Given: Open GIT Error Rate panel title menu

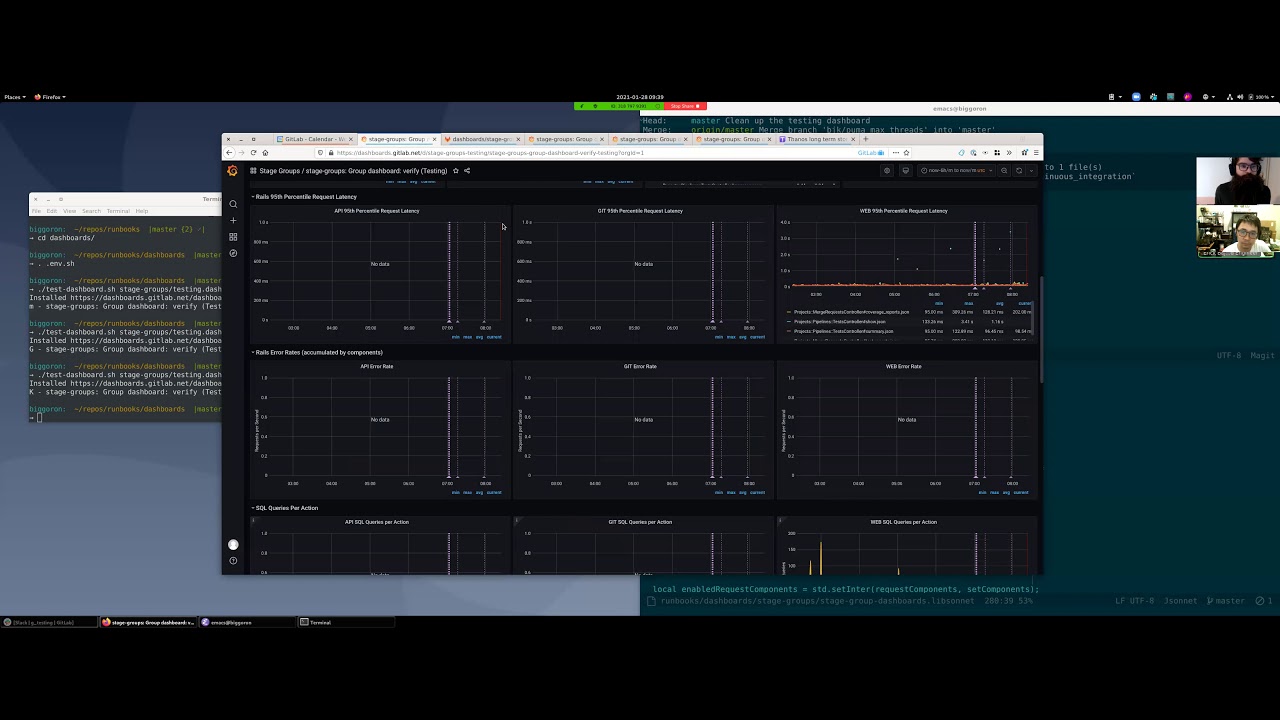Looking at the screenshot, I should 640,366.
